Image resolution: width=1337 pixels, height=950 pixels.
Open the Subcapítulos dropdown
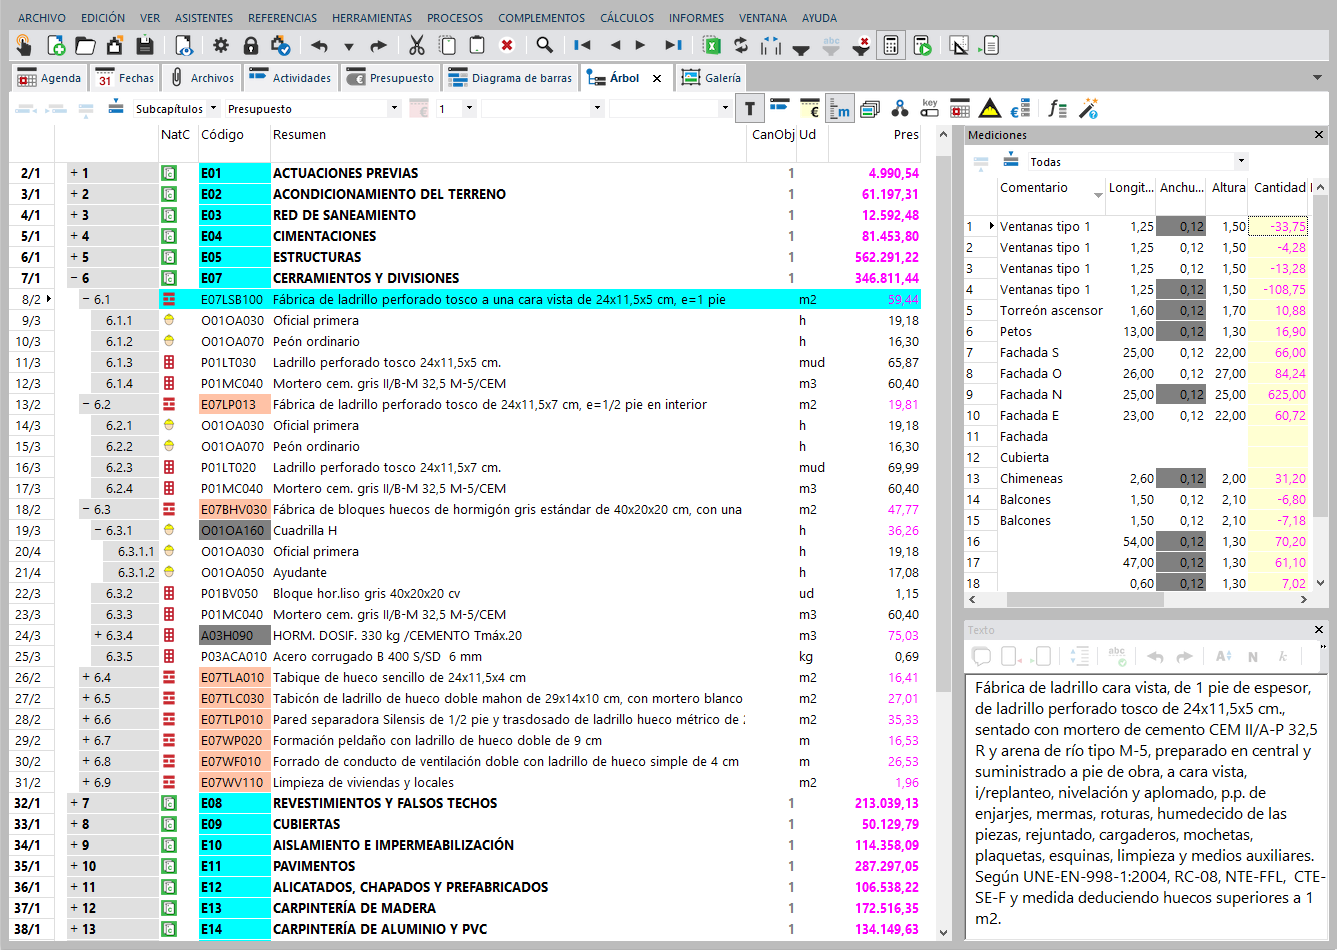(x=212, y=109)
